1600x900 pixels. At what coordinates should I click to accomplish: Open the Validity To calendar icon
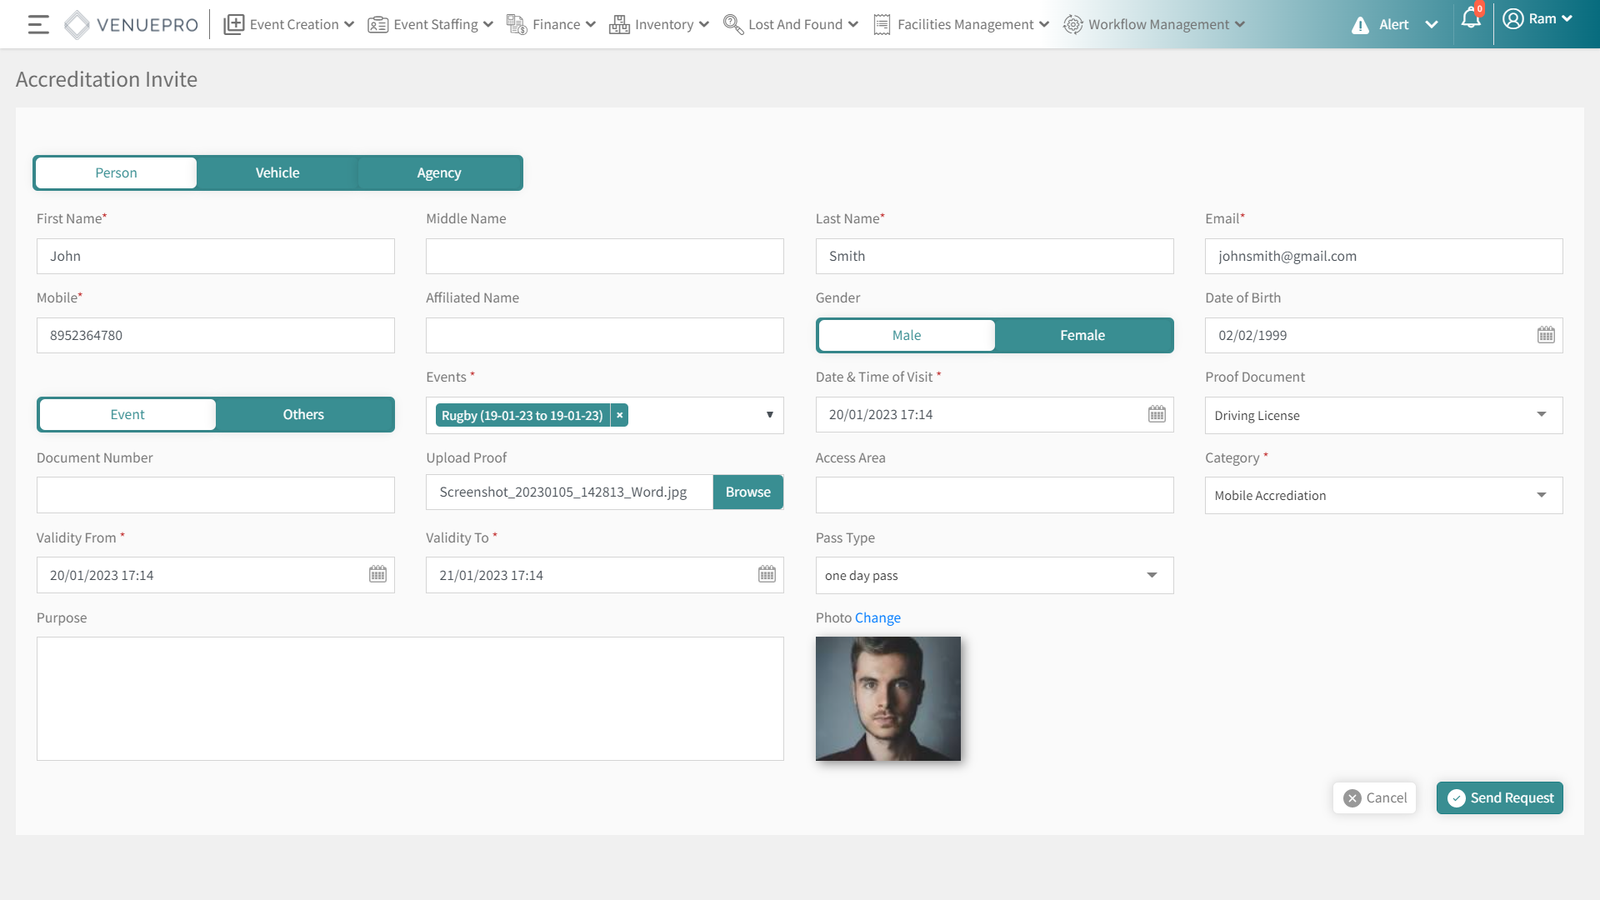point(767,575)
